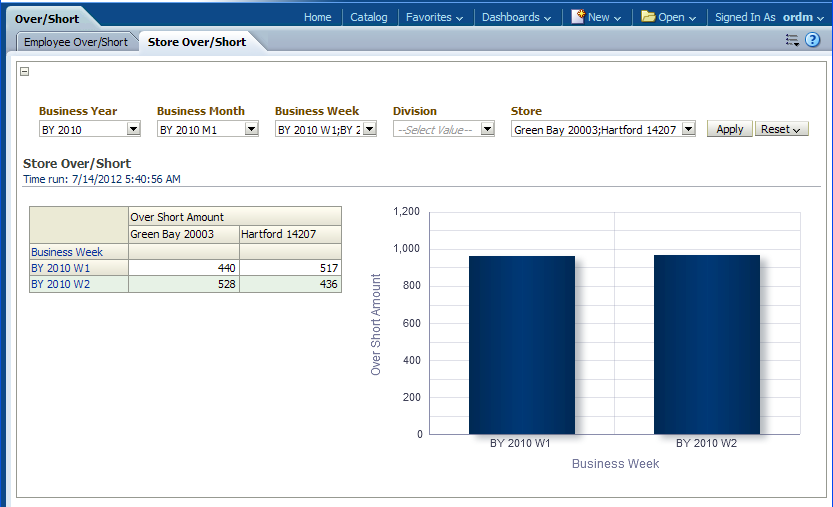
Task: Open the Business Year dropdown
Action: click(x=133, y=129)
